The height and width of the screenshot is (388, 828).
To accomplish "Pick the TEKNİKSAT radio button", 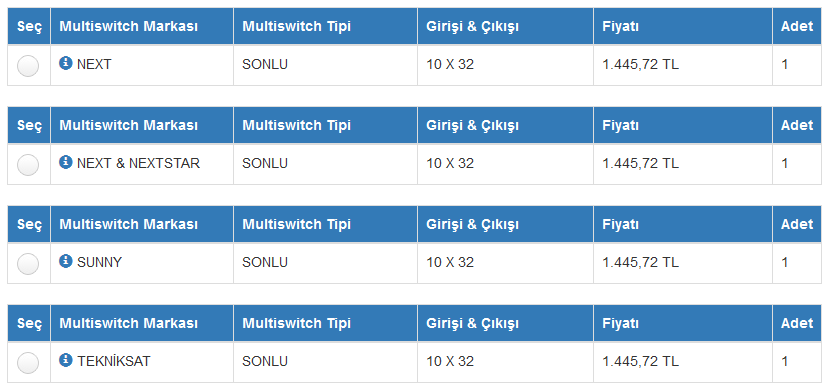I will [x=28, y=363].
